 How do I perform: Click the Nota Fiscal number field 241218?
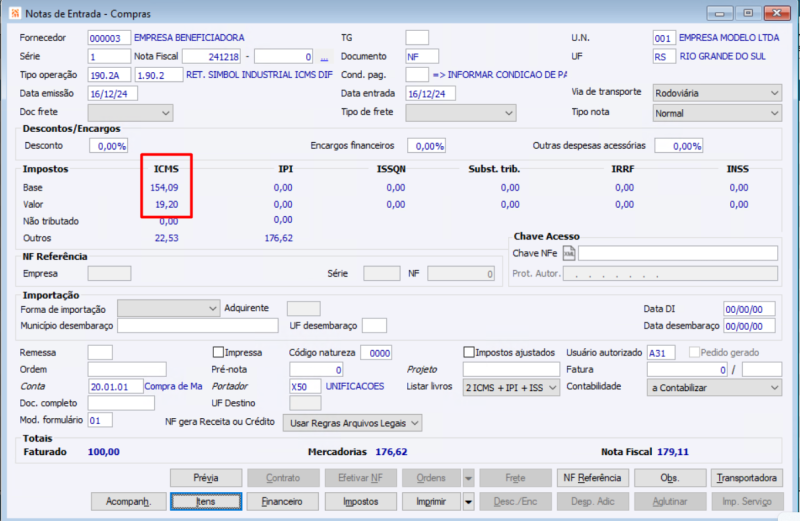(x=212, y=57)
